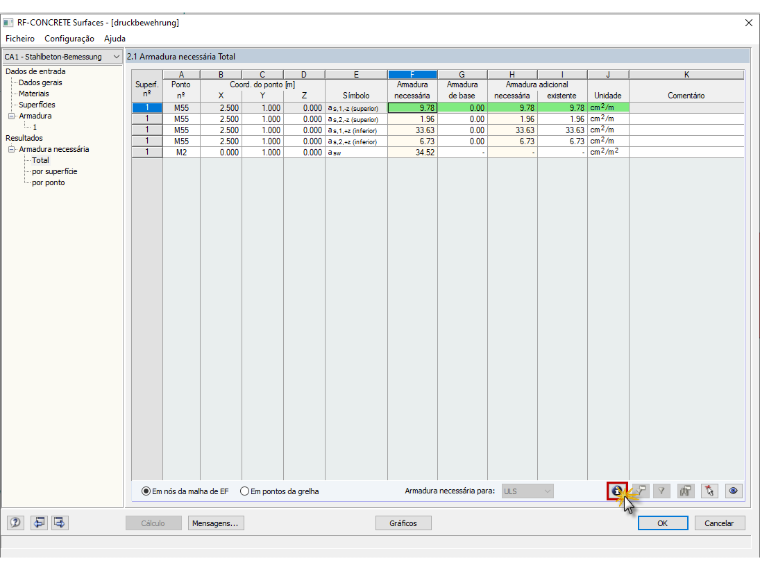The image size is (760, 570).
Task: Click cell value 34.52 in column F
Action: [412, 153]
